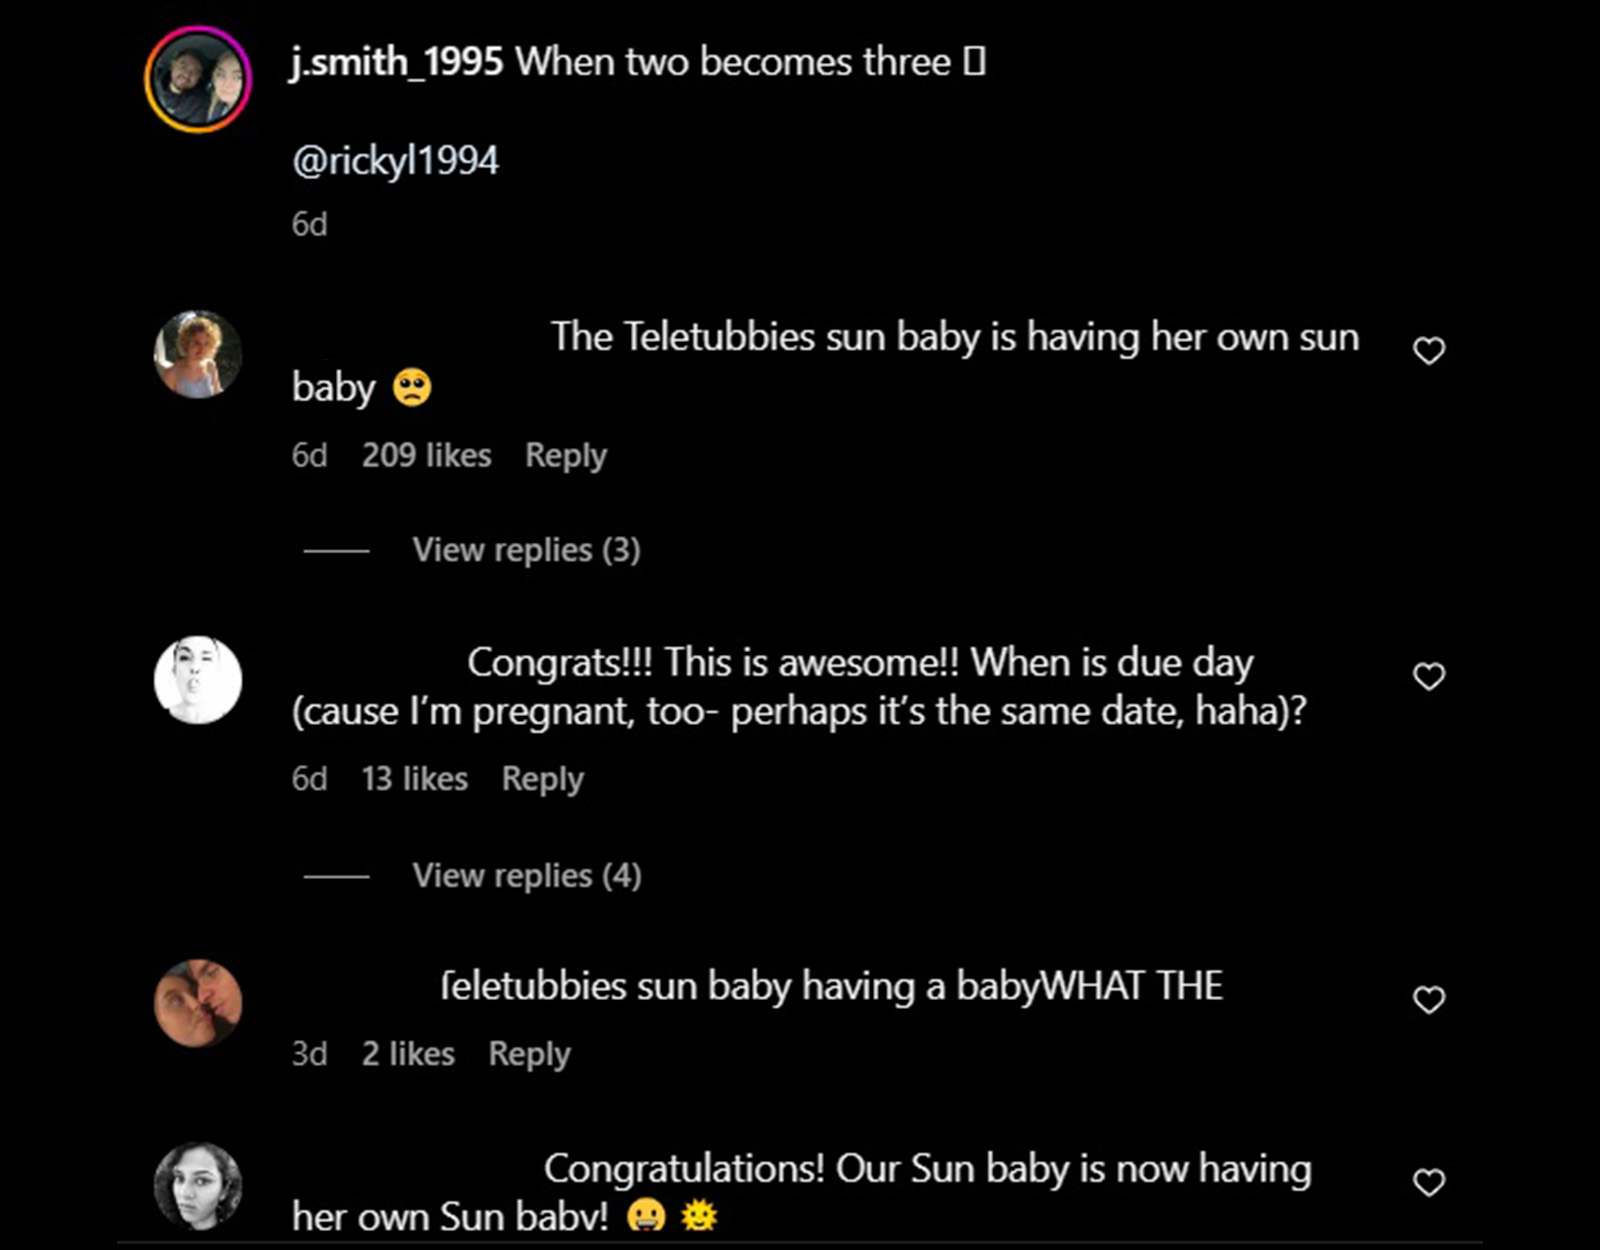Select the 3d timestamp on WHAT THE comment
This screenshot has height=1250, width=1600.
click(x=310, y=1053)
